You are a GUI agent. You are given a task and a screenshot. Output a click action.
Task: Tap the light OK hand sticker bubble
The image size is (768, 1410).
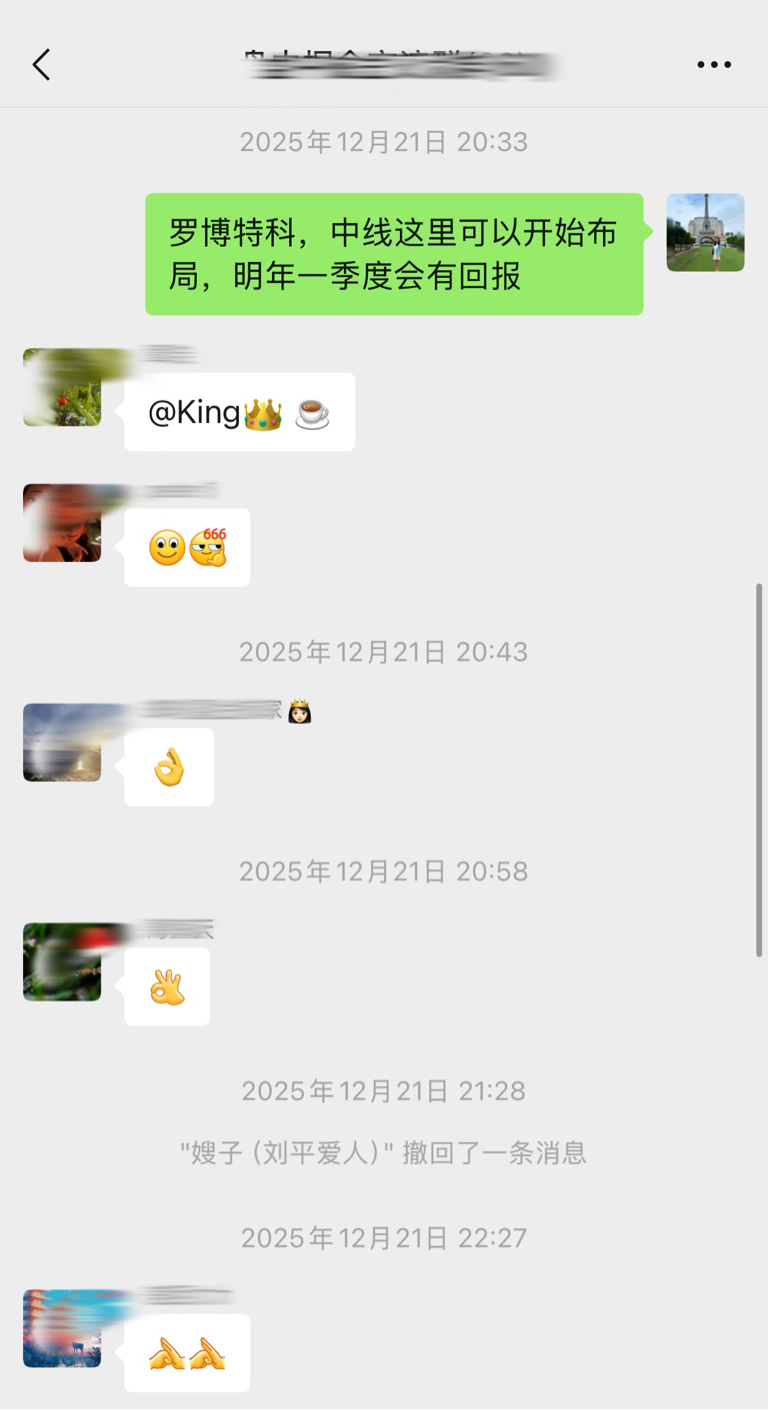click(167, 986)
